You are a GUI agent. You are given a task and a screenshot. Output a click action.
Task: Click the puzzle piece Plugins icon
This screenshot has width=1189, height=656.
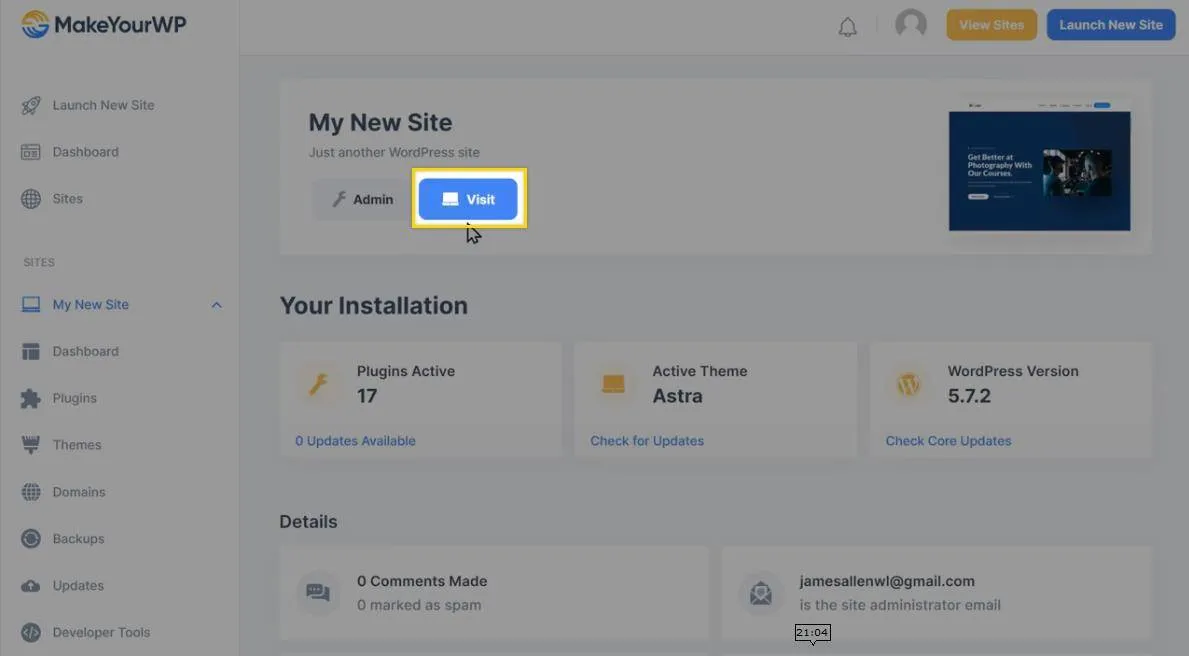(31, 398)
